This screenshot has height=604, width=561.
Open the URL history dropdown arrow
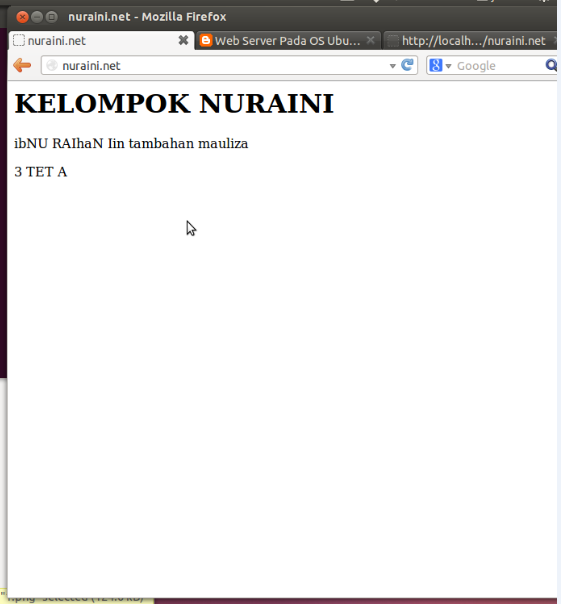[392, 66]
